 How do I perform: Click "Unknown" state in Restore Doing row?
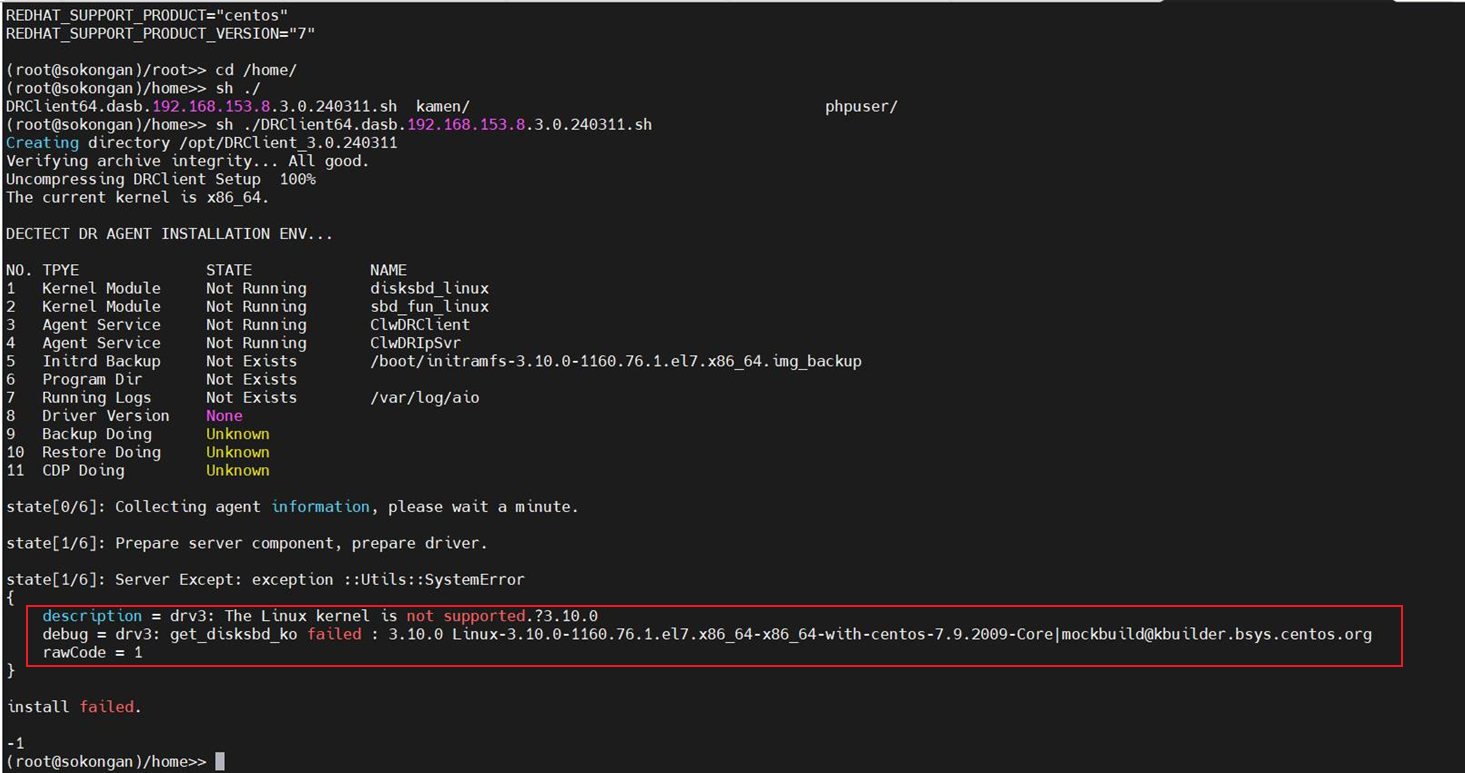click(x=238, y=452)
